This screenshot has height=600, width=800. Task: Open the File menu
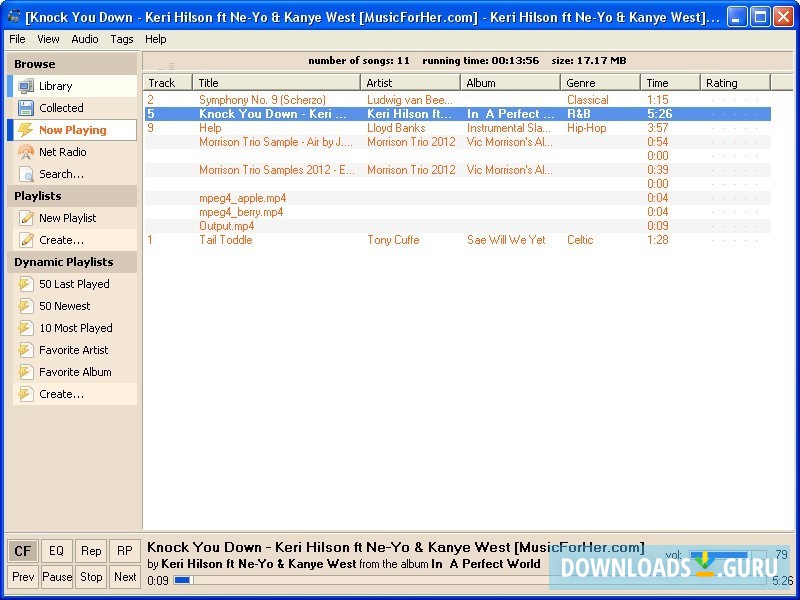(x=17, y=39)
